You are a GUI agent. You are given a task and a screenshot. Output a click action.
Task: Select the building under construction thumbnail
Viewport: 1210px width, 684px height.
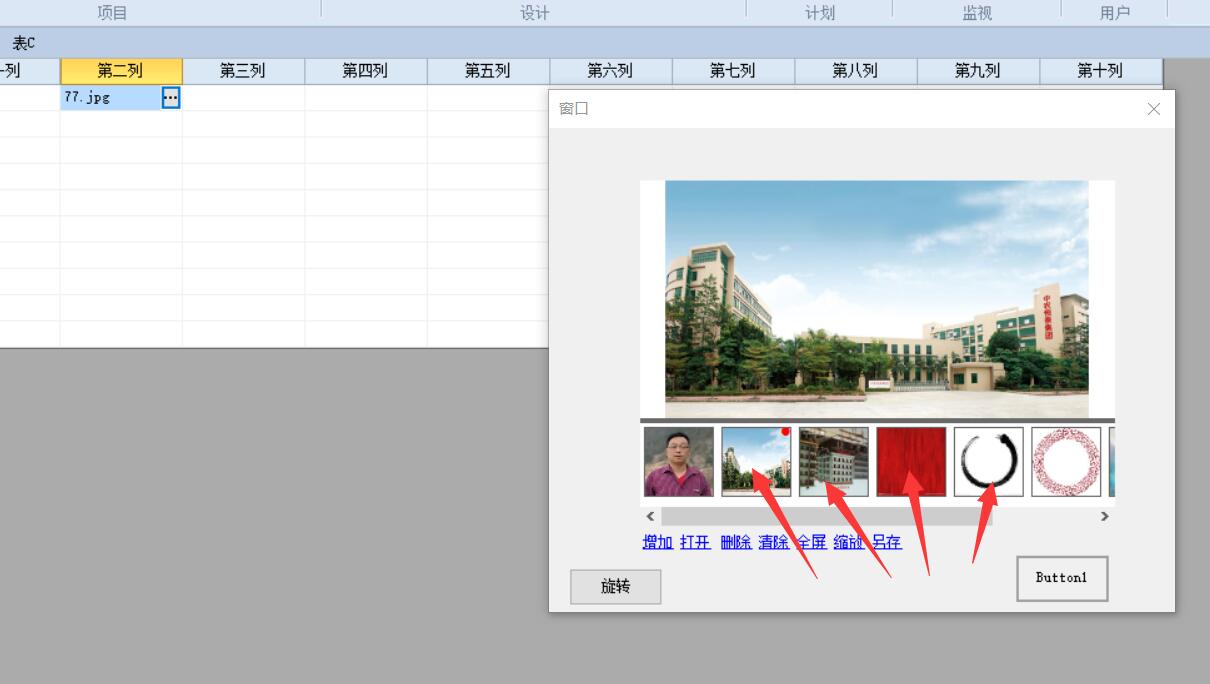tap(833, 462)
